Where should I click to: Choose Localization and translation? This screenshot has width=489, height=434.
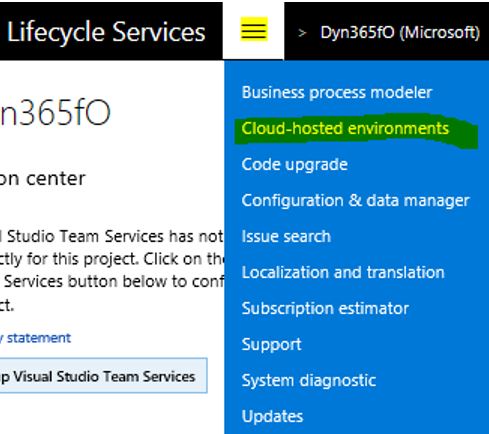point(343,272)
